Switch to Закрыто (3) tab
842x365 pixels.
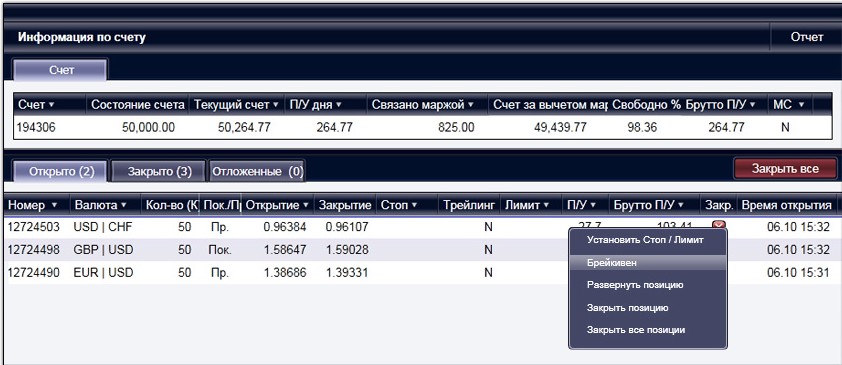(159, 172)
